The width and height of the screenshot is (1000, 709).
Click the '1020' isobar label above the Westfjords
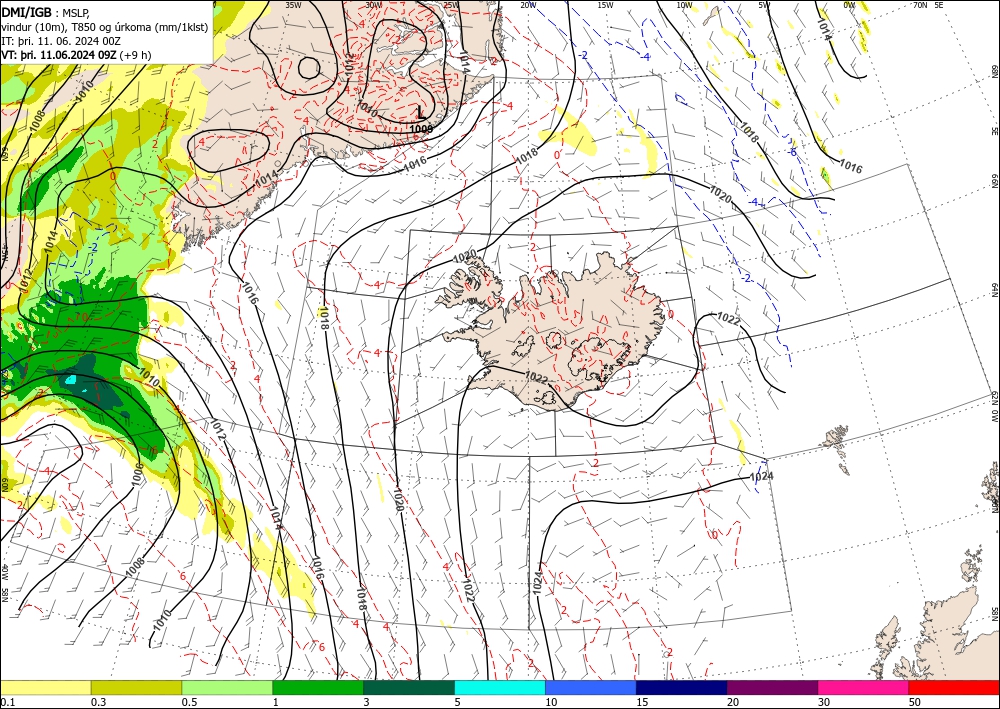tap(464, 256)
